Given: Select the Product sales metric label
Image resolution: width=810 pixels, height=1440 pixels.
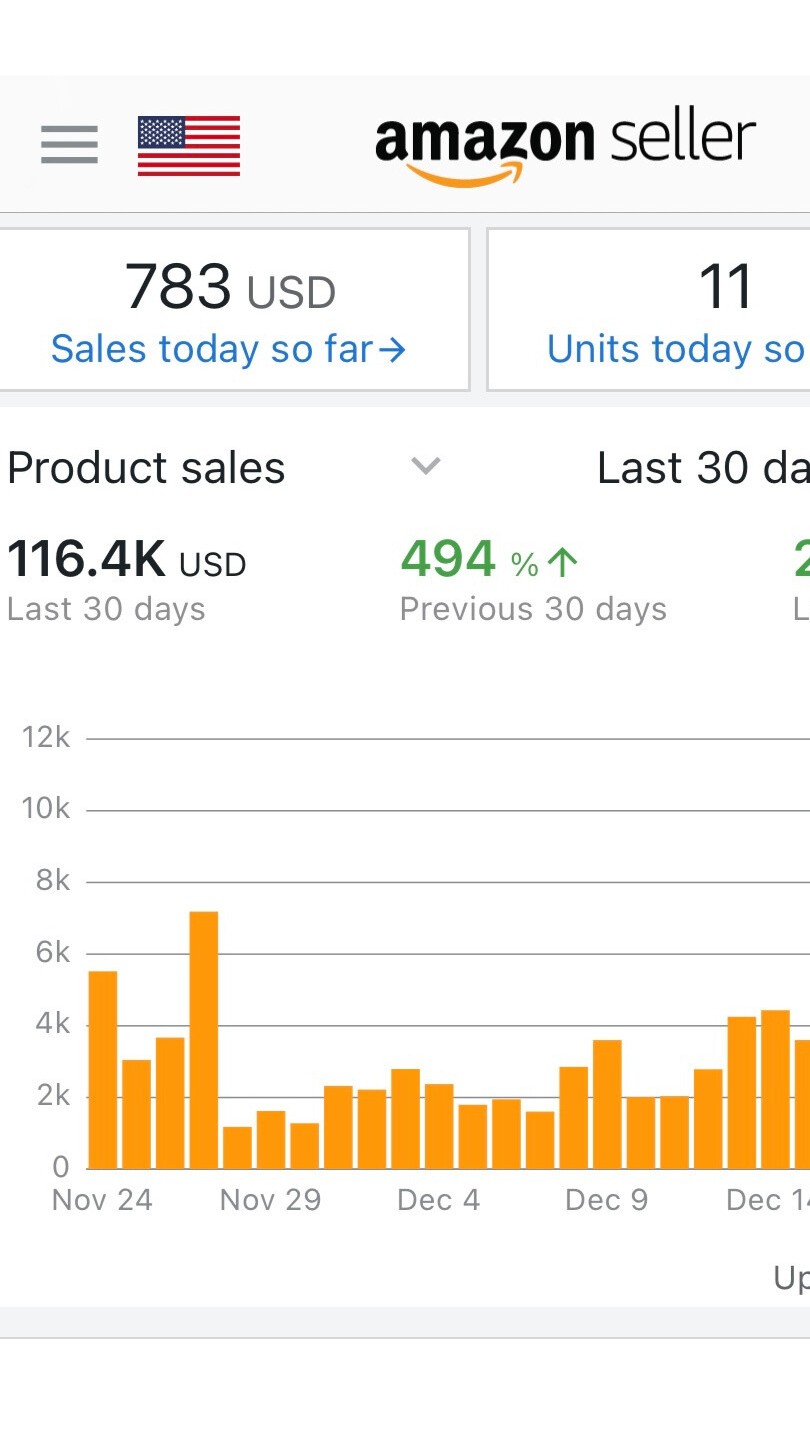Looking at the screenshot, I should [x=146, y=468].
